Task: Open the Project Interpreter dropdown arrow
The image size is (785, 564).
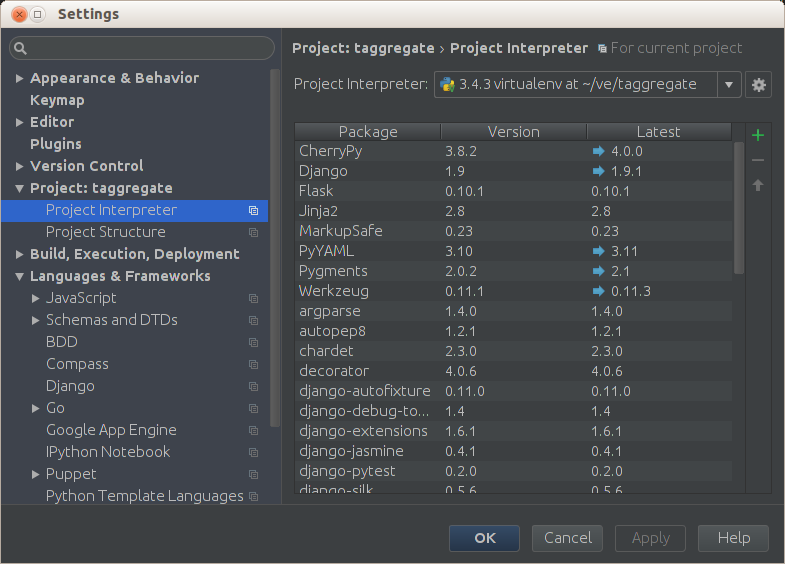Action: click(729, 85)
